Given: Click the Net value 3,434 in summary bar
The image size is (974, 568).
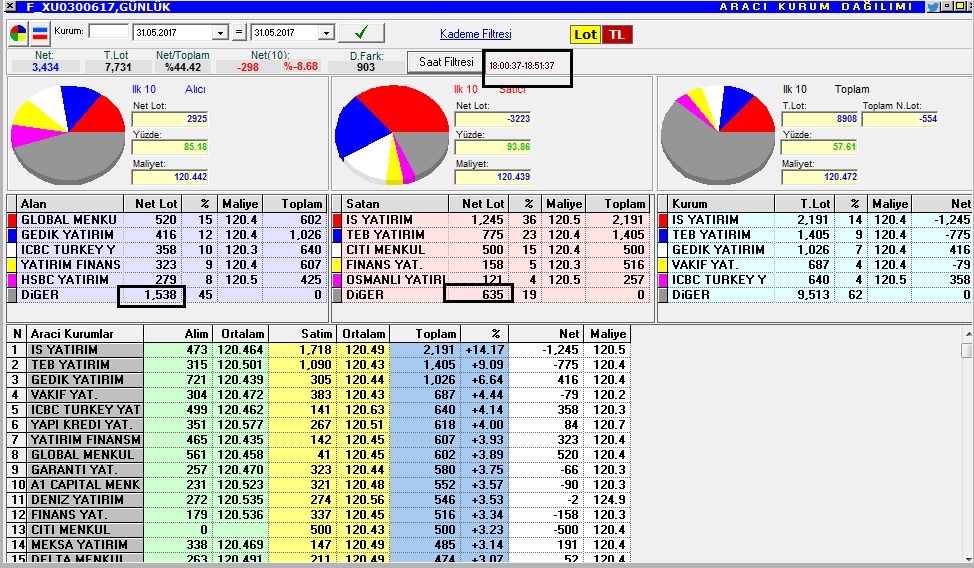Looking at the screenshot, I should point(45,66).
